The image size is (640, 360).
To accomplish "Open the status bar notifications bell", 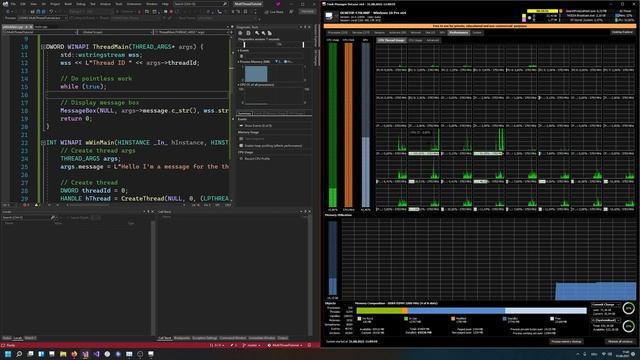I will point(309,345).
